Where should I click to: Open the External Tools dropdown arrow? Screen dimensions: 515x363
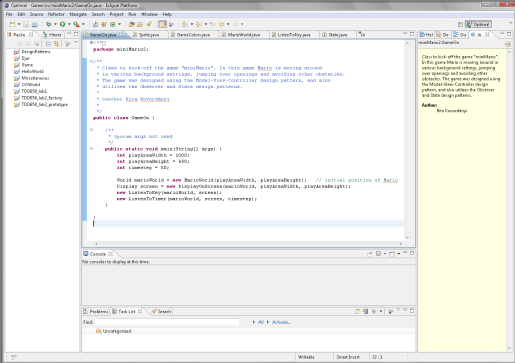83,24
